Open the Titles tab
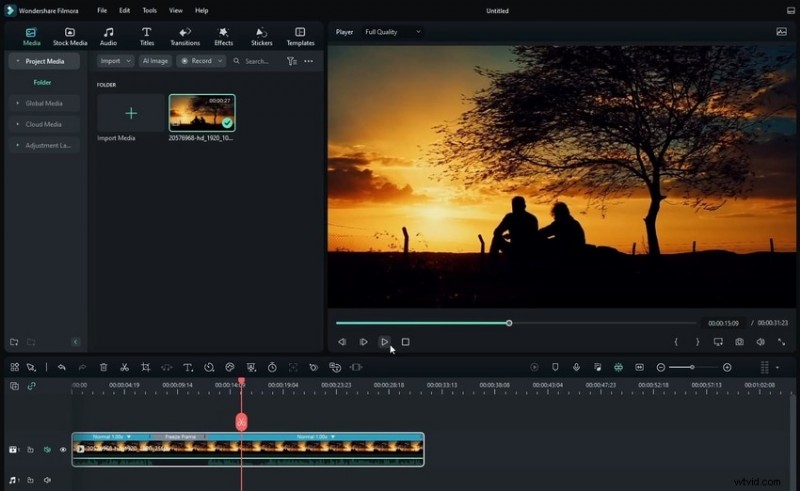 [147, 37]
